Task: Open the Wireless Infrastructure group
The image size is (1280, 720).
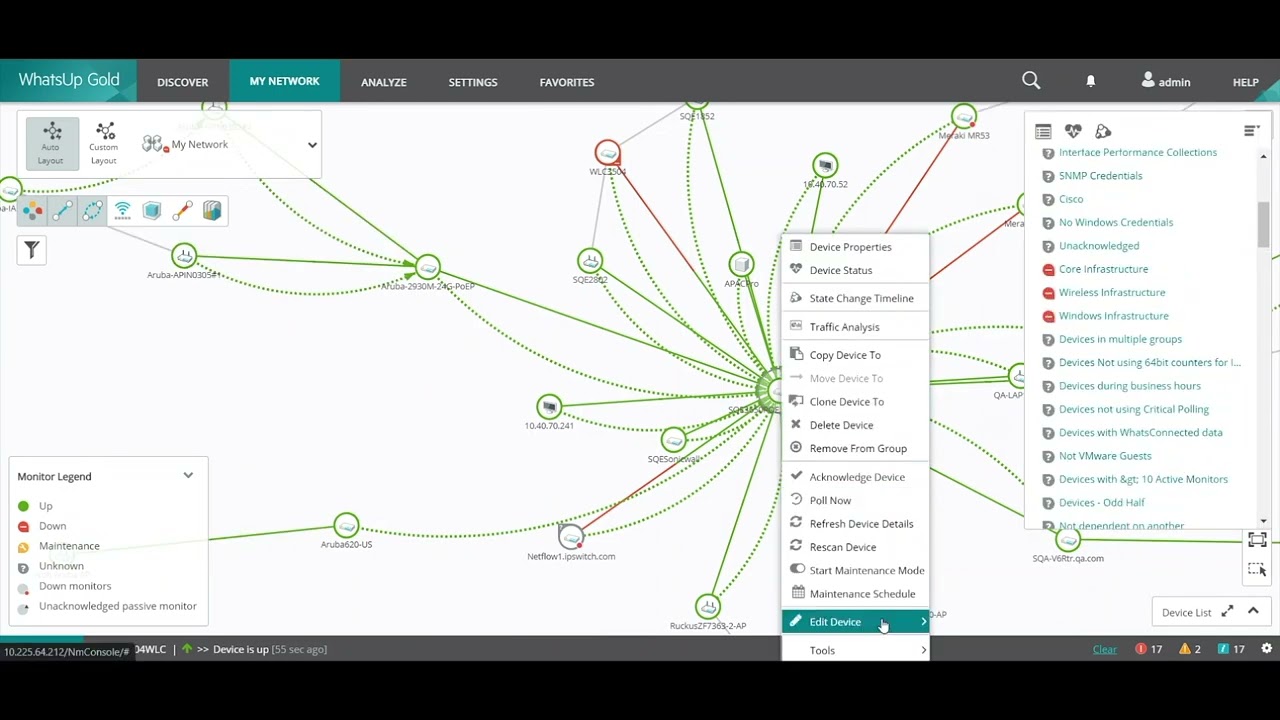Action: pyautogui.click(x=1112, y=292)
